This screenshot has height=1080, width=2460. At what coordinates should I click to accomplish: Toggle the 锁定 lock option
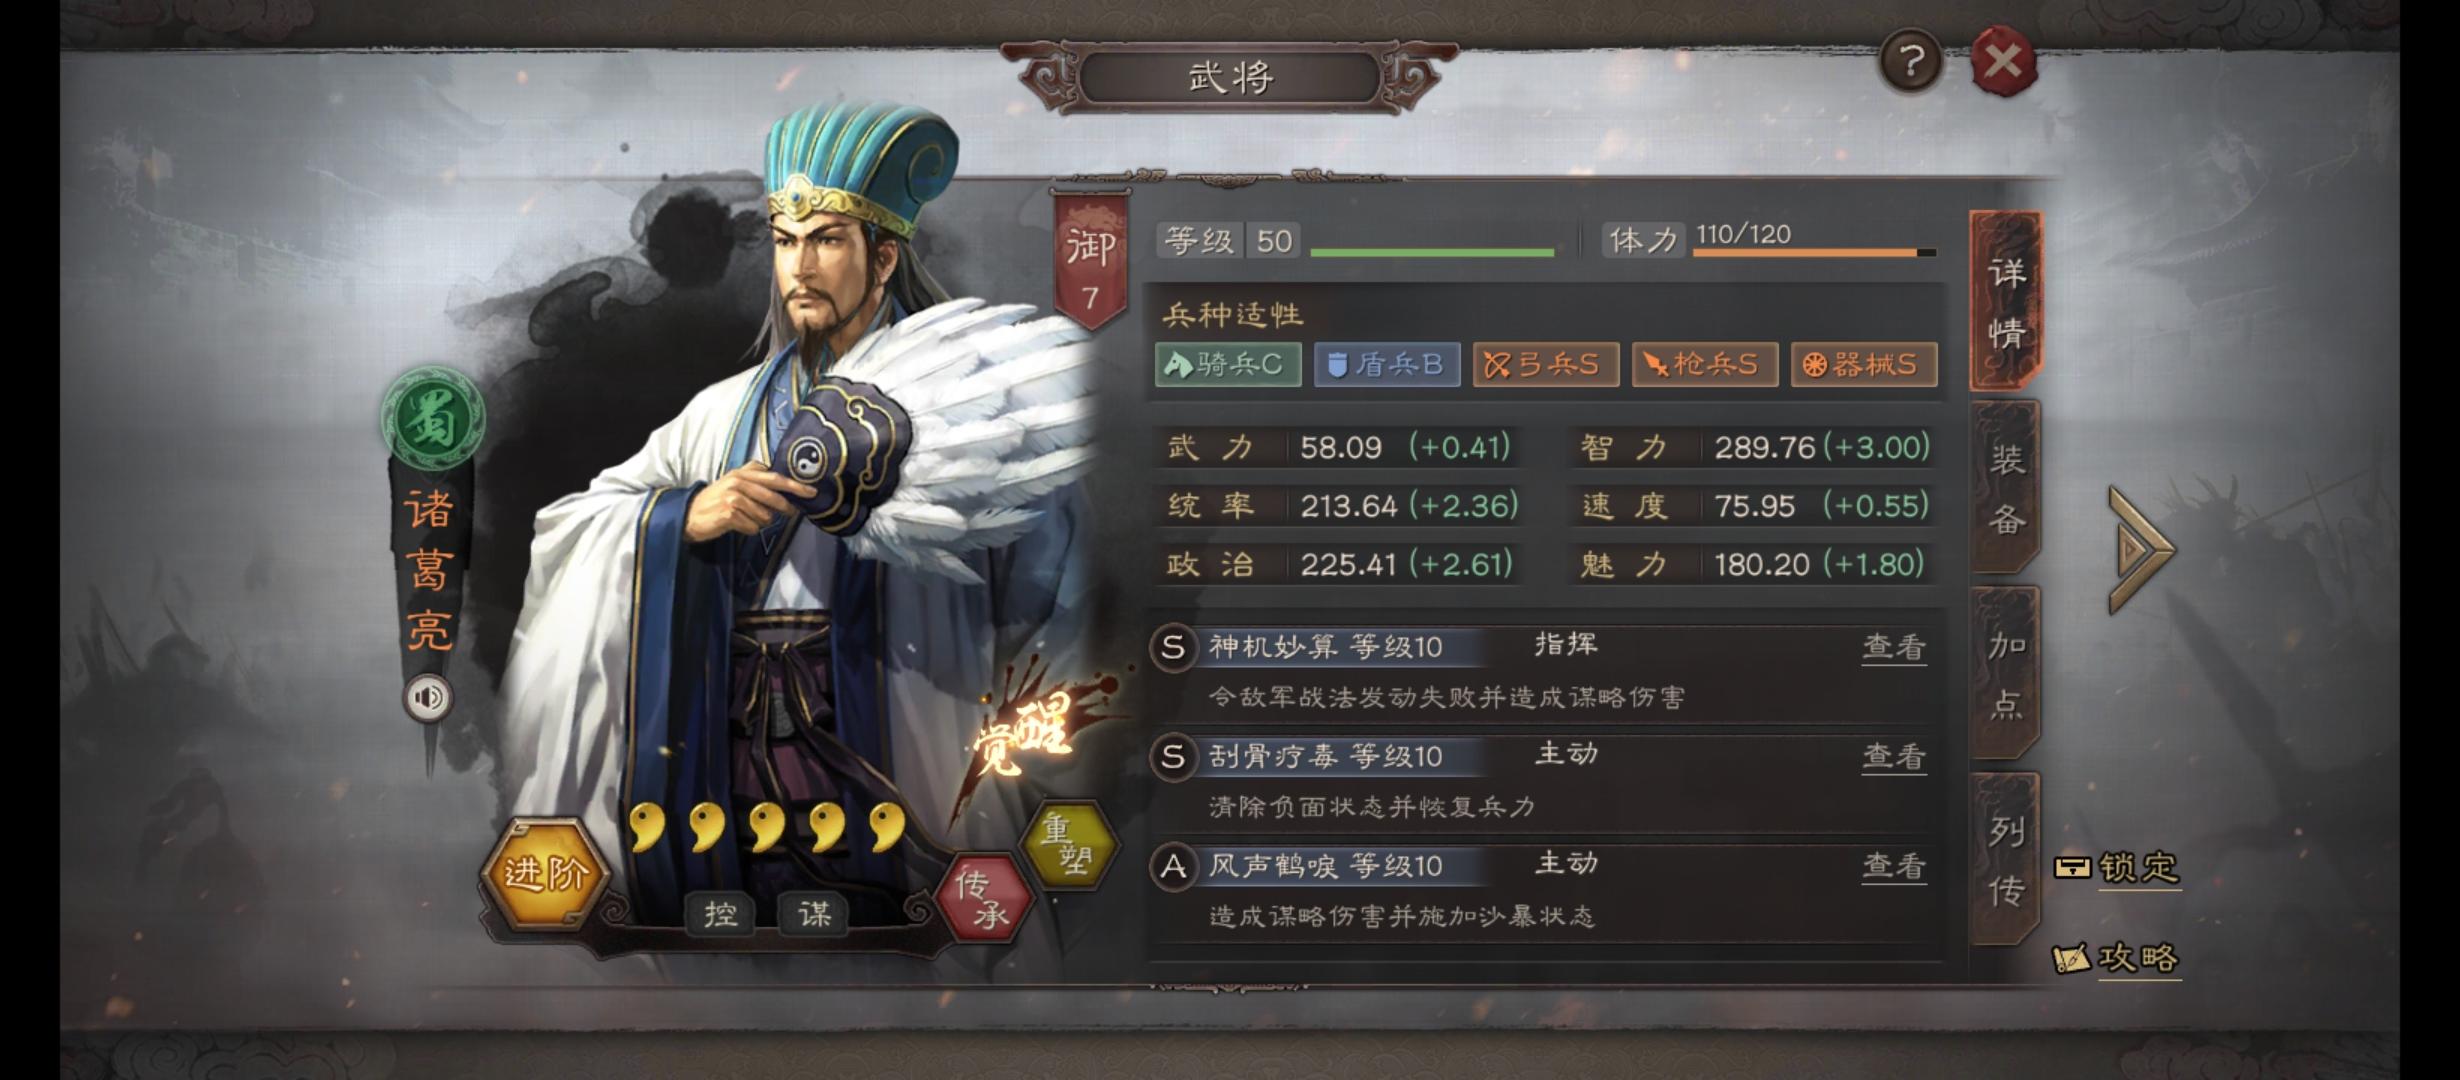tap(2118, 867)
